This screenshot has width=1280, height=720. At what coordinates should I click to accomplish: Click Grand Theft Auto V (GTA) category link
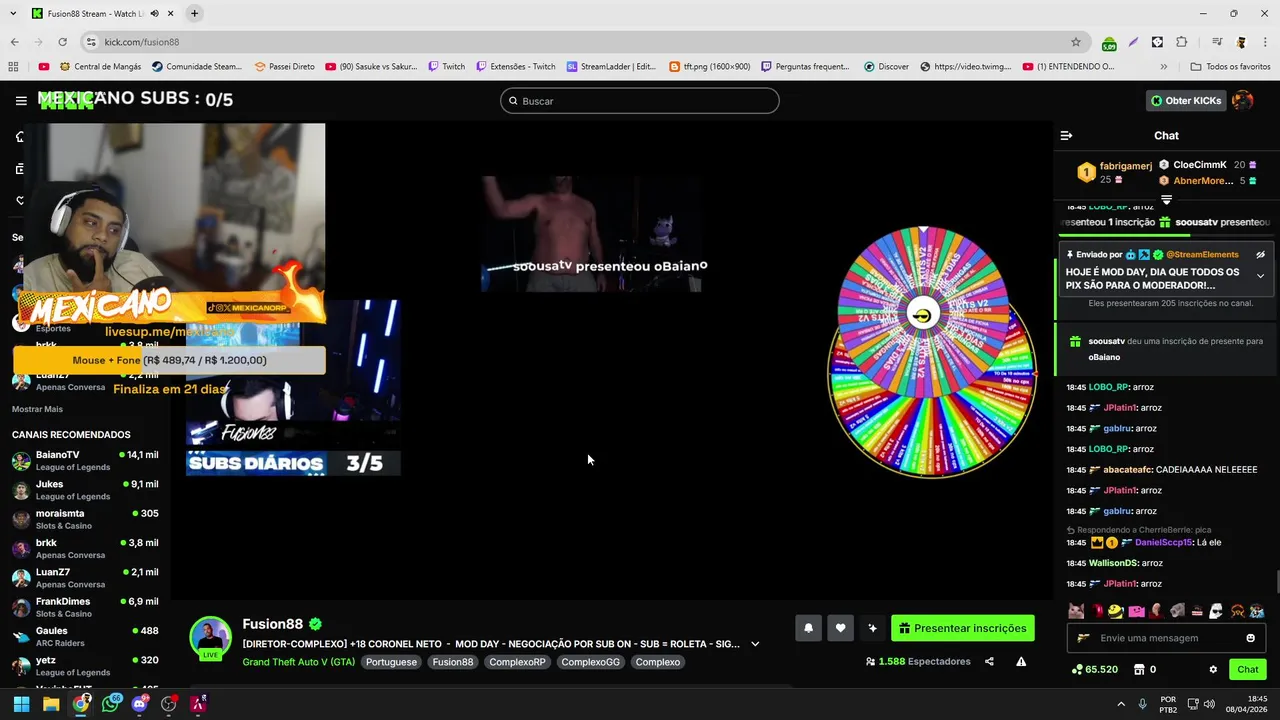point(298,662)
